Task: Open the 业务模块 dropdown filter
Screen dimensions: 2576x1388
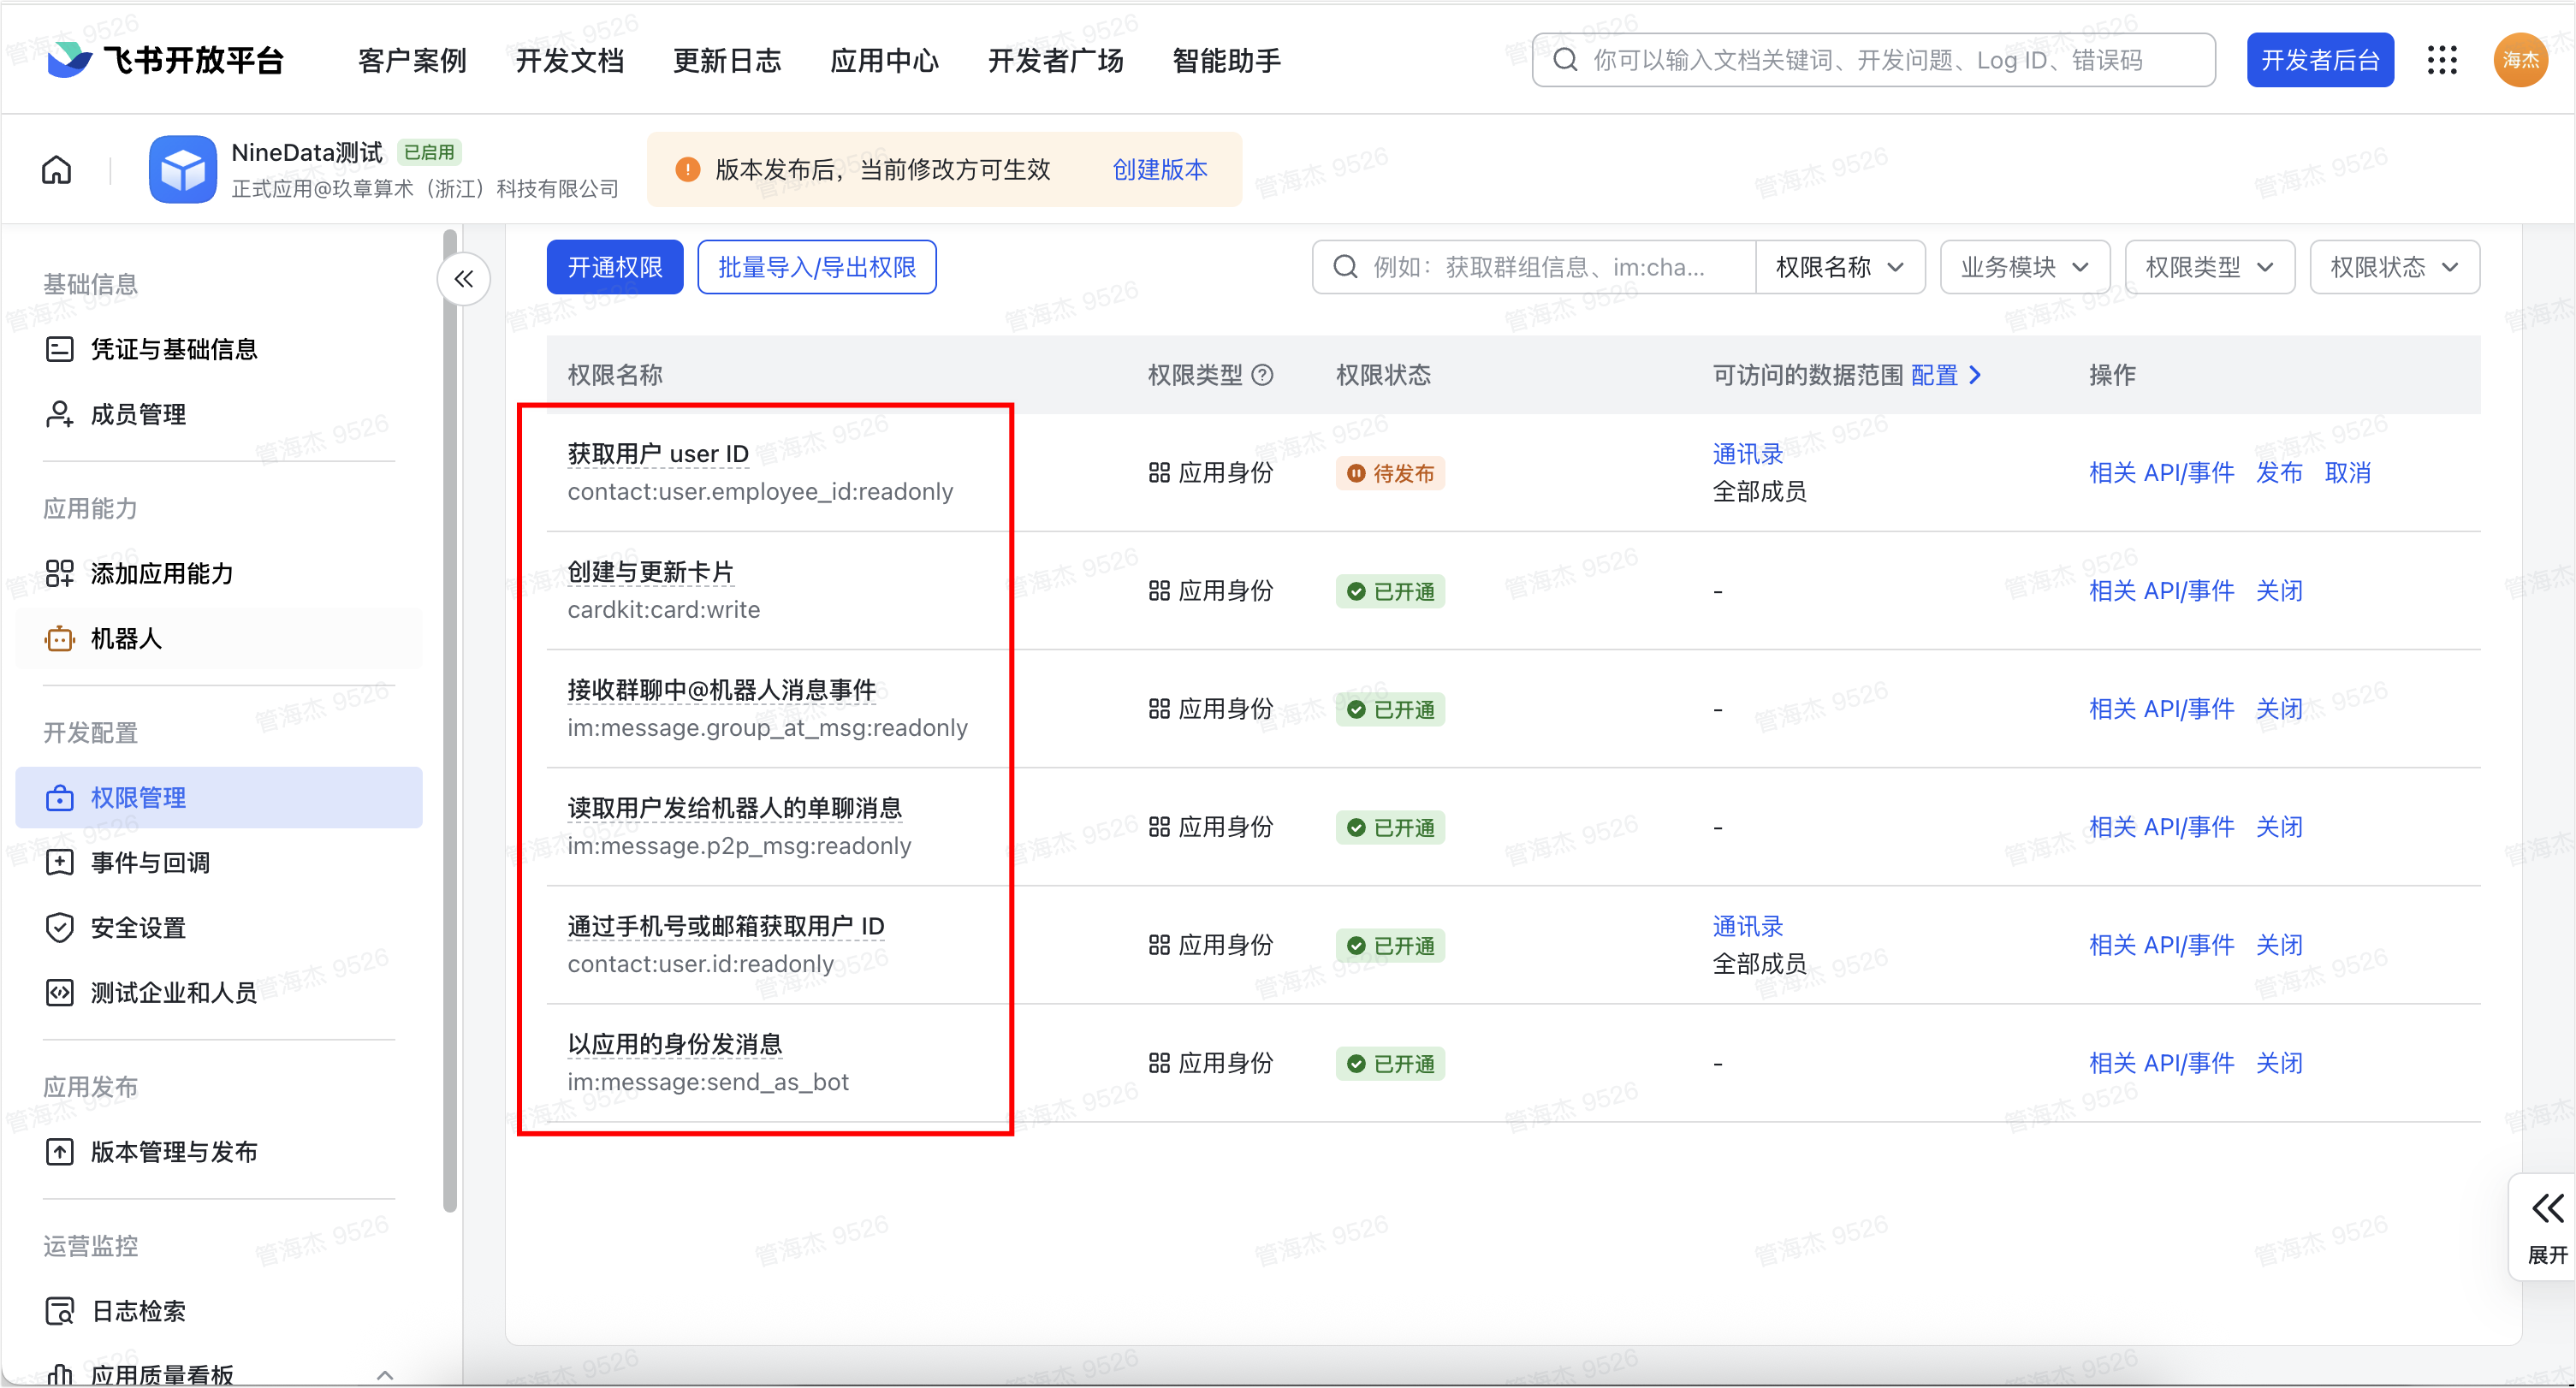Action: [2023, 267]
